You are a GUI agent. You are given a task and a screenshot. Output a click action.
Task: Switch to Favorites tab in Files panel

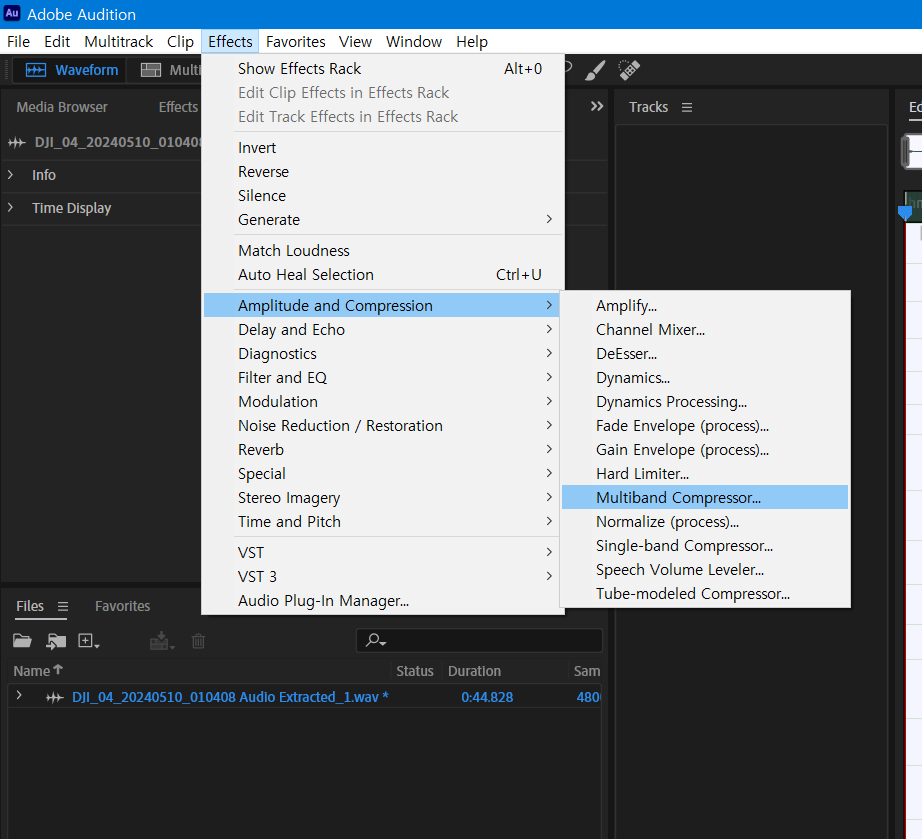click(122, 606)
